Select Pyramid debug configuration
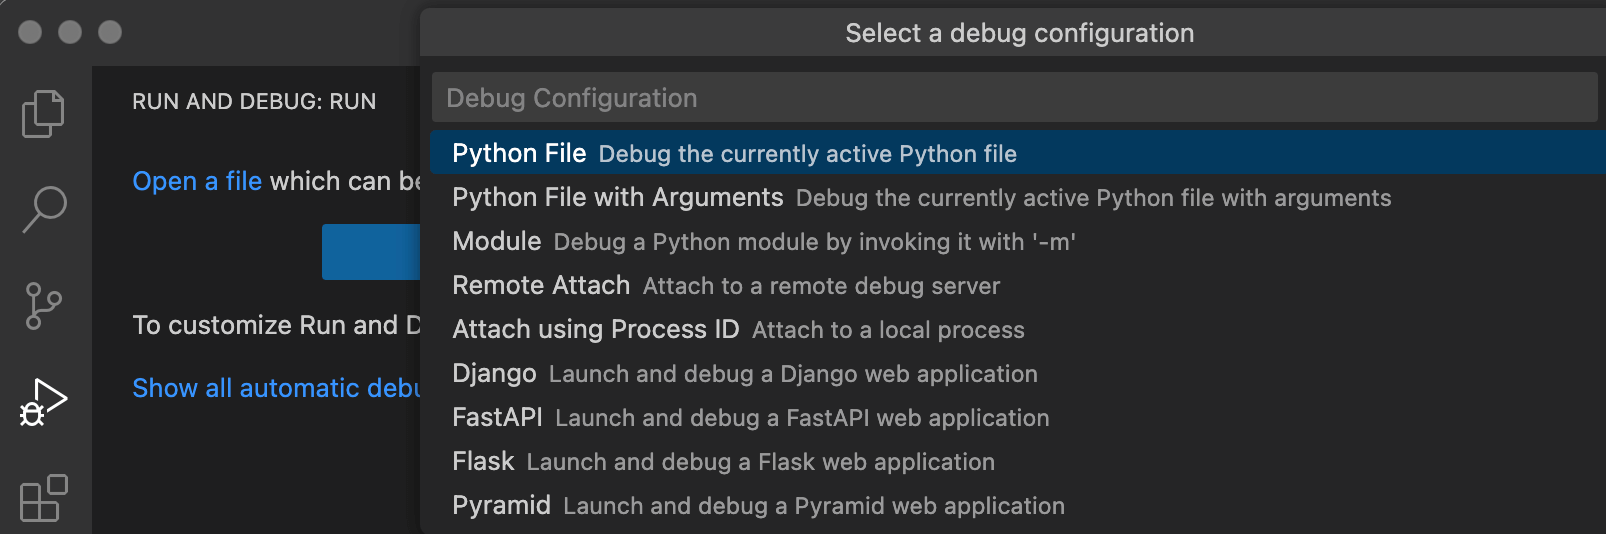This screenshot has width=1606, height=534. coord(501,505)
